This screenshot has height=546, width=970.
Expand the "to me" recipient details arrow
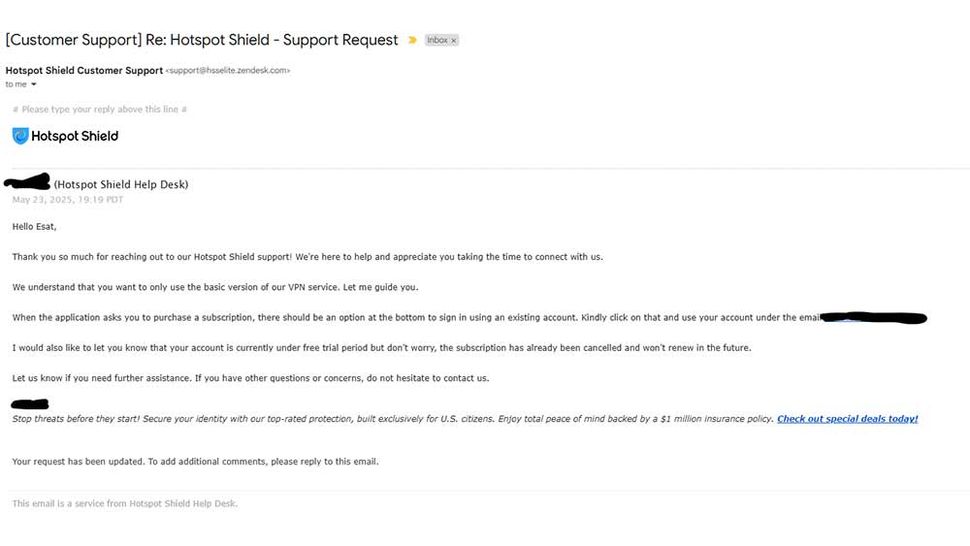33,84
